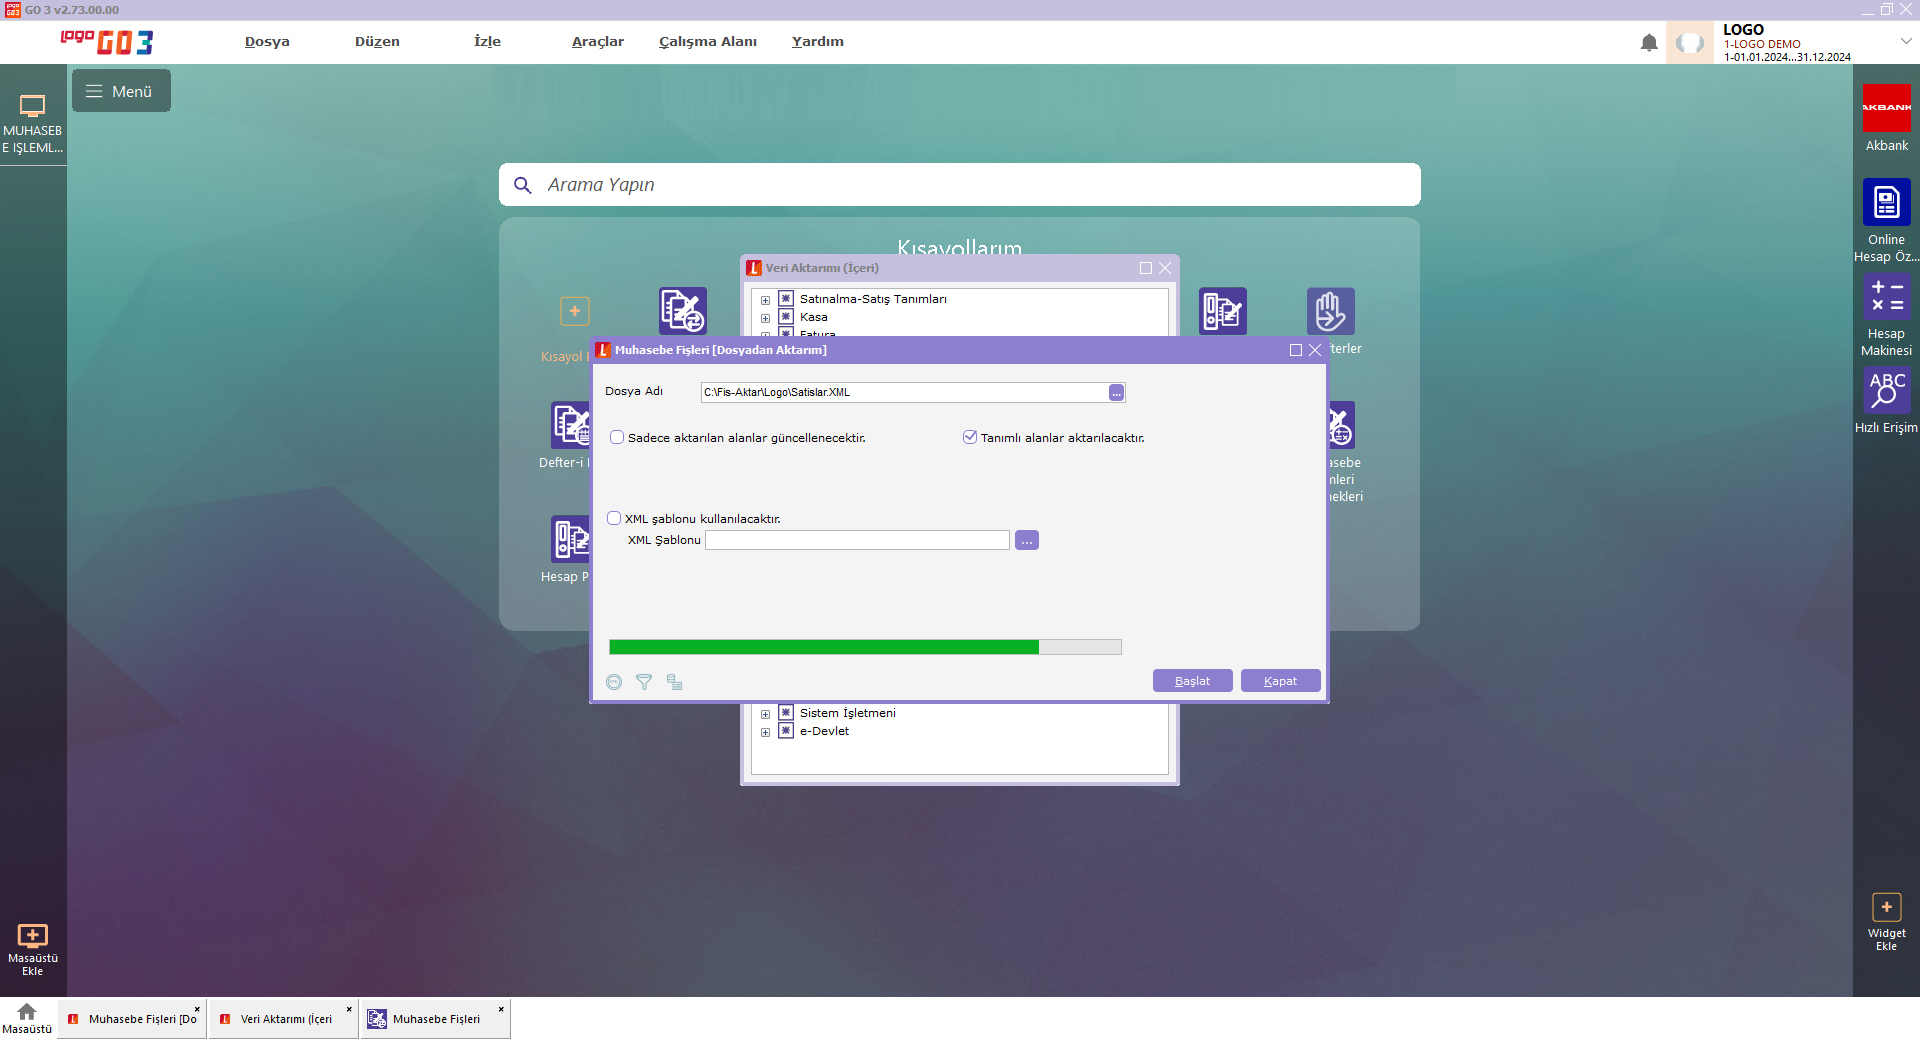Click the Arama Yapın search field

click(960, 185)
